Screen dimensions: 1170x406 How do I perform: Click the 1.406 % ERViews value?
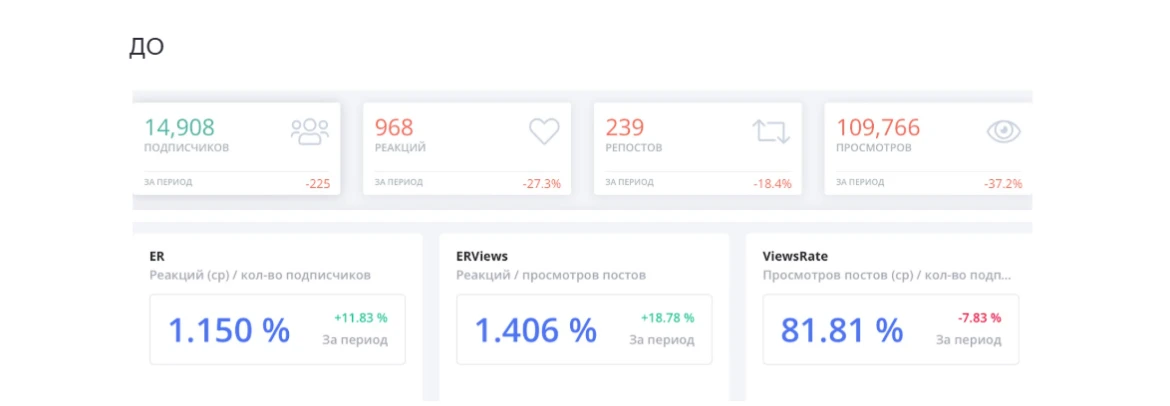[535, 329]
